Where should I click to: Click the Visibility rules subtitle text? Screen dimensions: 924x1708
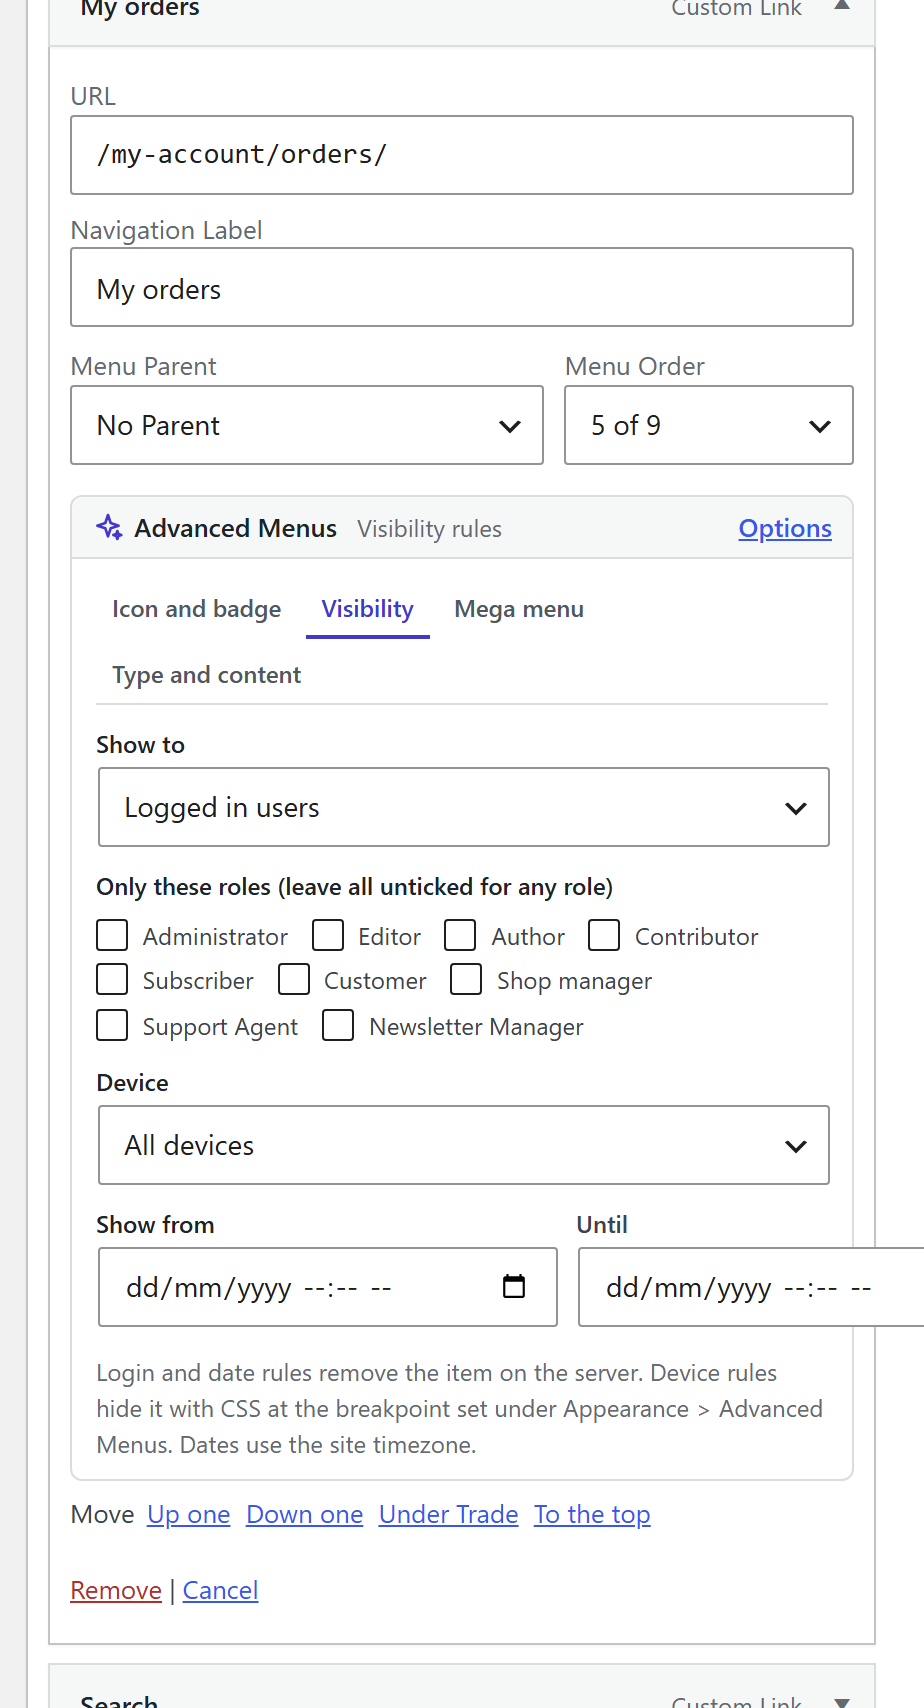coord(430,529)
